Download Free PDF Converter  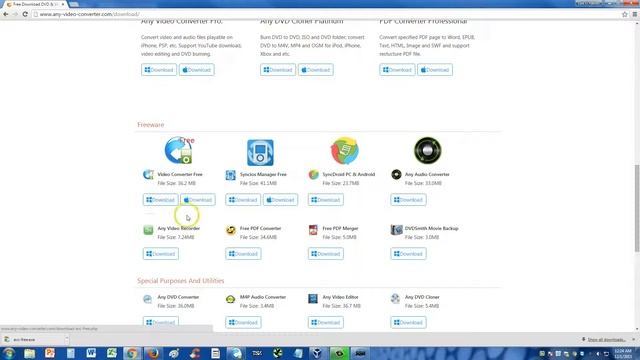pos(243,253)
